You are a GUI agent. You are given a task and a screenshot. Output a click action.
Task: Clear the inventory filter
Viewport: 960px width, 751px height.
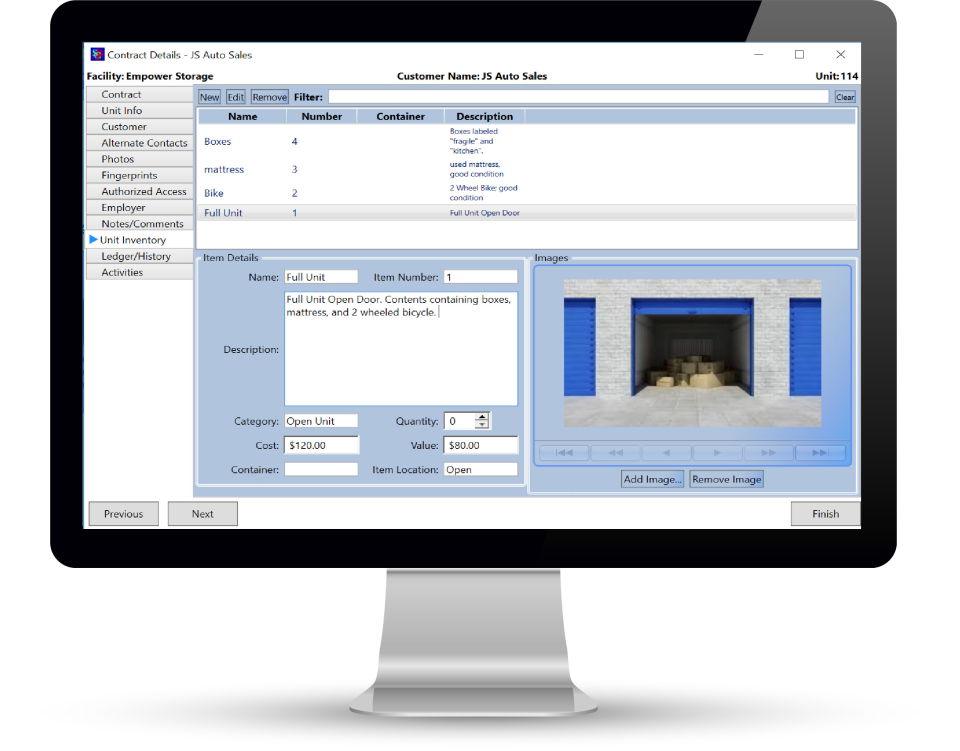pos(845,97)
